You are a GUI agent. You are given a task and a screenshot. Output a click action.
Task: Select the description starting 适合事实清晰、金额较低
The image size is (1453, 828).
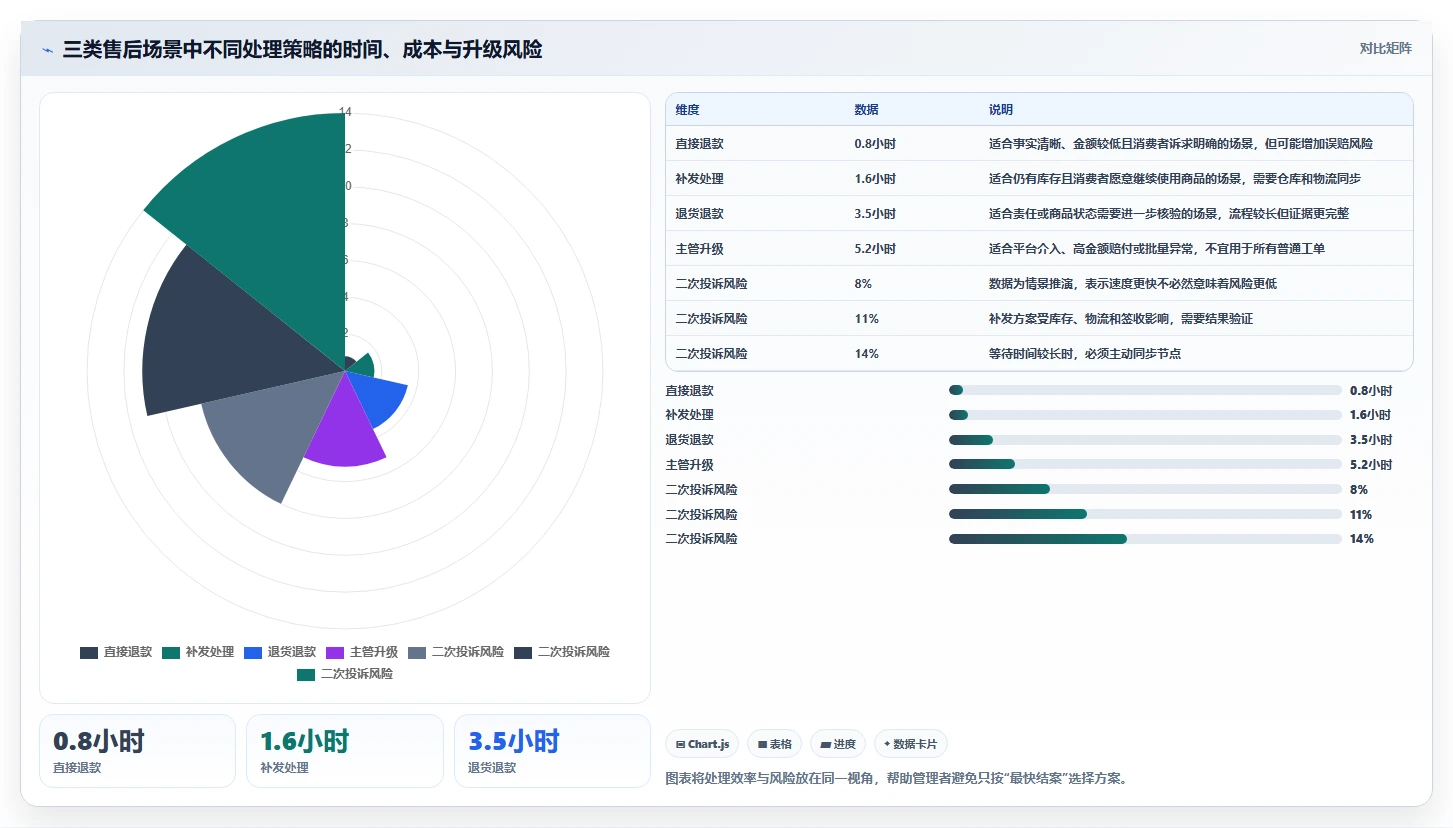[1181, 143]
